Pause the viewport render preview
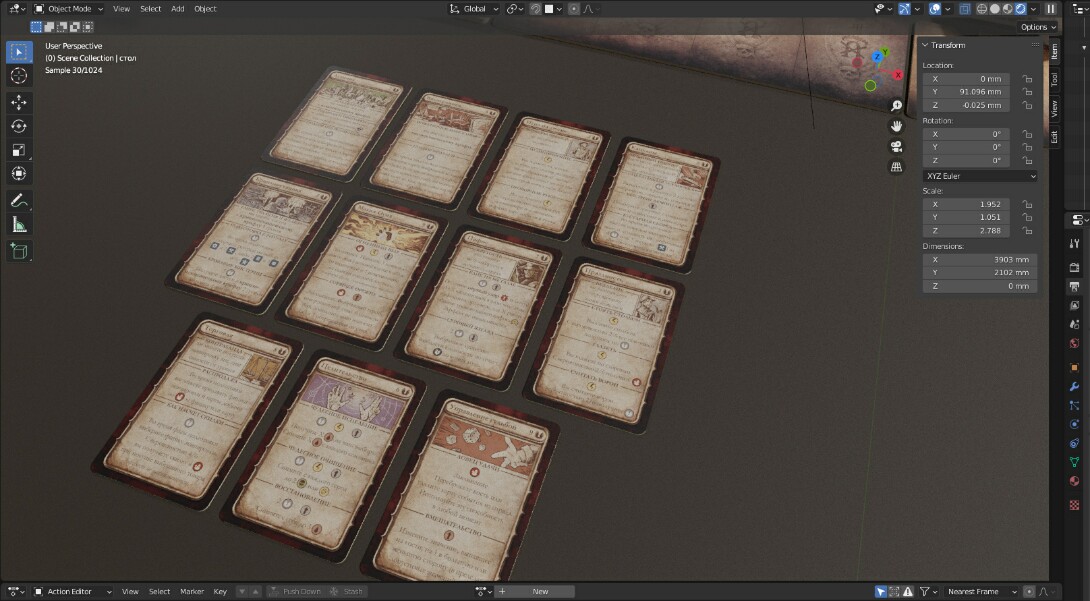 (1051, 9)
